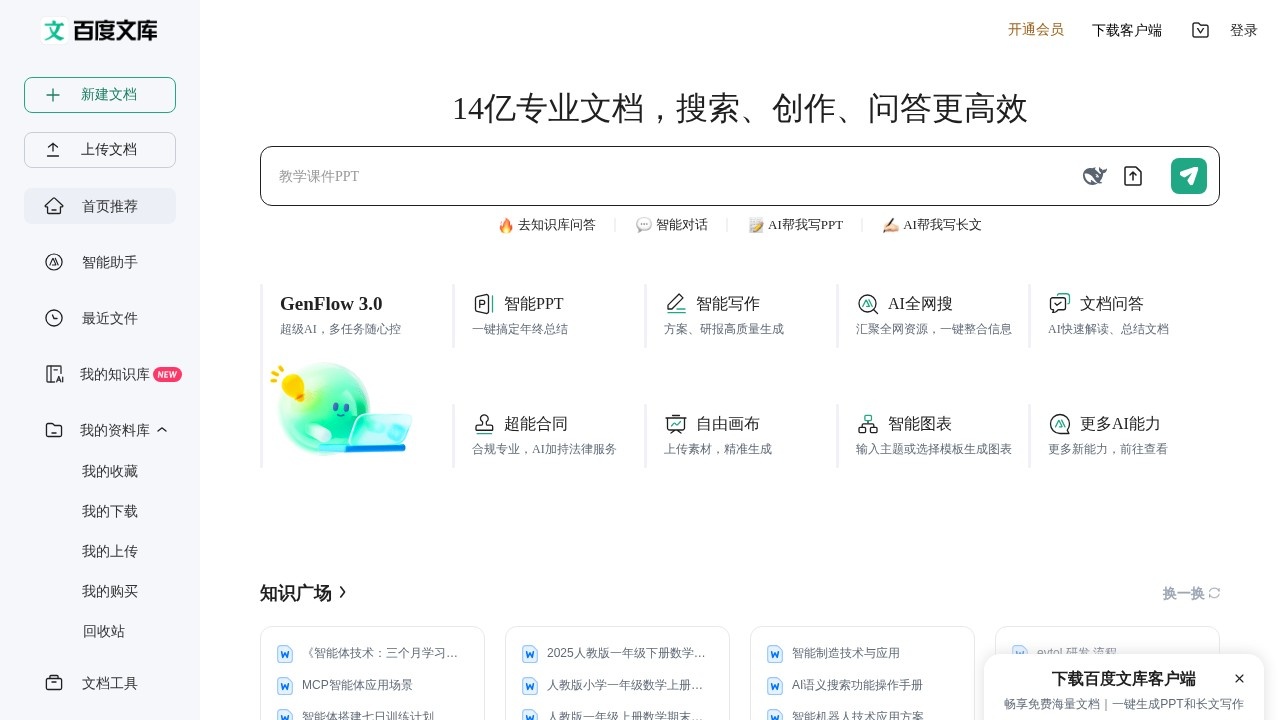This screenshot has height=720, width=1280.
Task: Click the document upload icon inside the search bar
Action: 1133,176
